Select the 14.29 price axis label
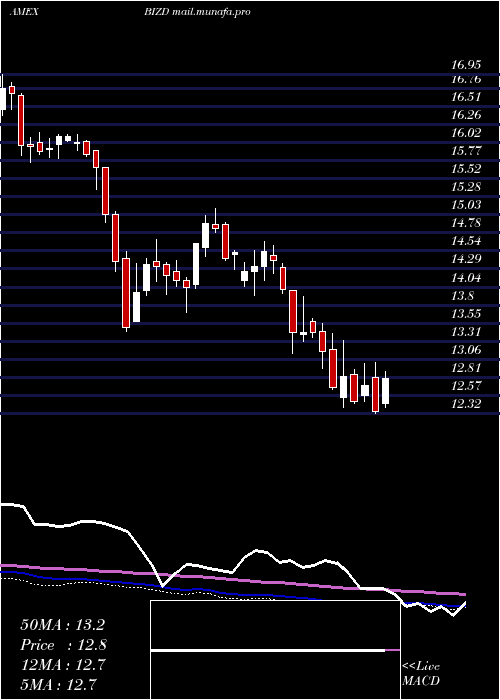Screen dimensions: 500x700 coord(466,259)
